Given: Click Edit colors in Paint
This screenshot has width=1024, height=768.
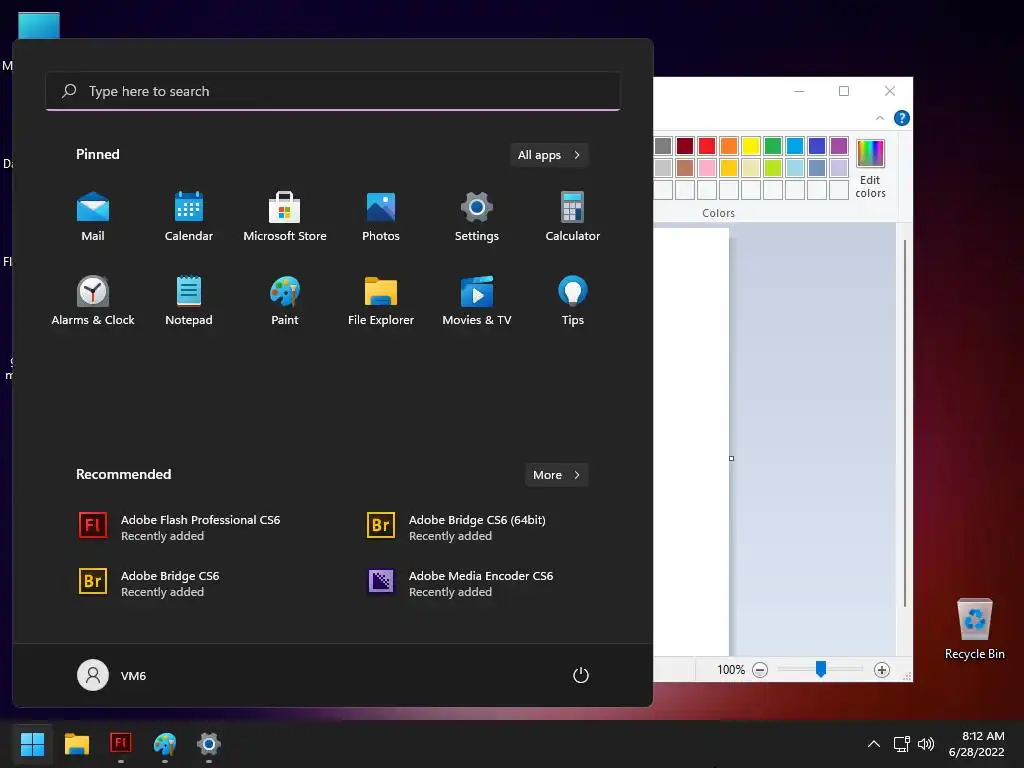Looking at the screenshot, I should point(870,168).
